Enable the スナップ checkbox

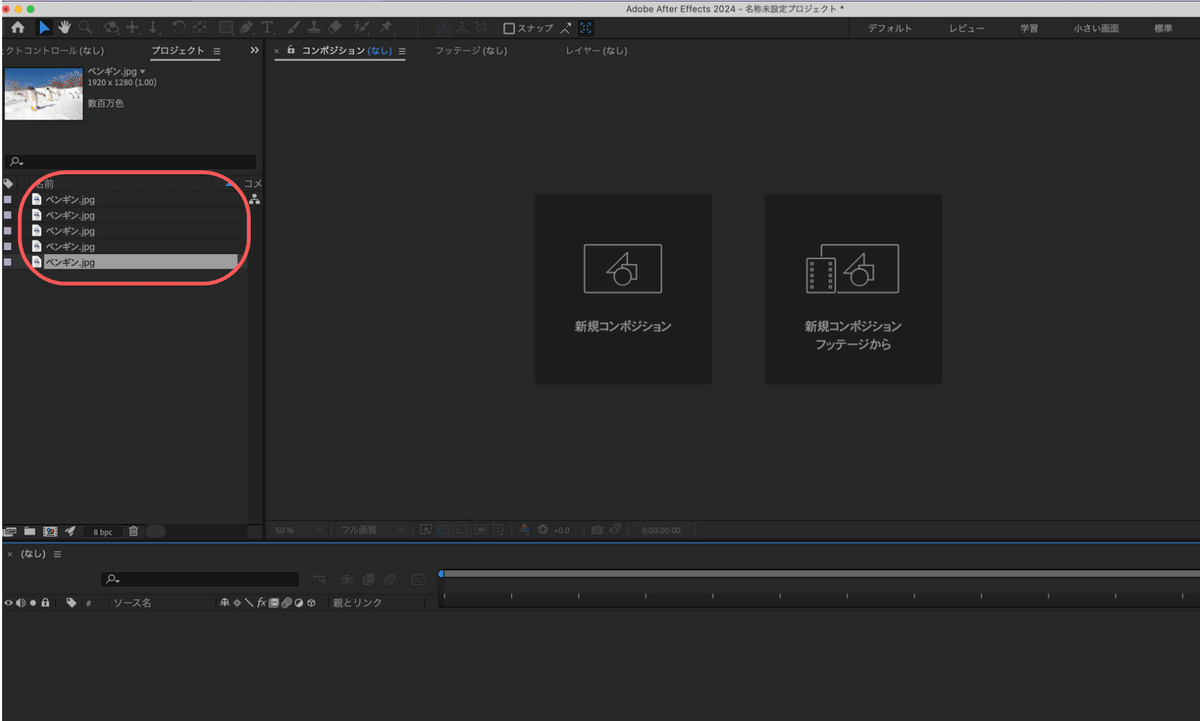509,29
